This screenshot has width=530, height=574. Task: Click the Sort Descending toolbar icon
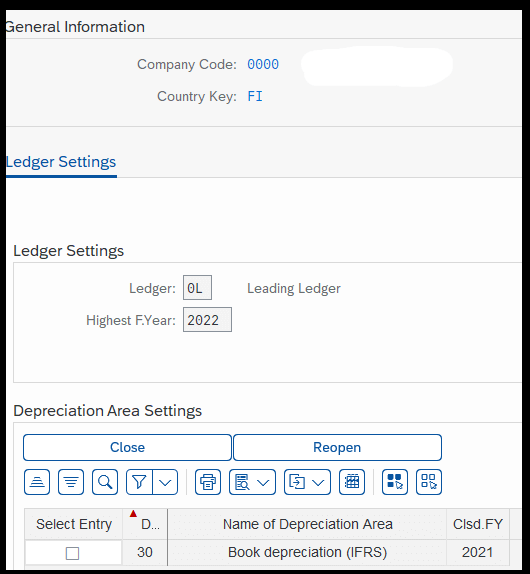71,482
